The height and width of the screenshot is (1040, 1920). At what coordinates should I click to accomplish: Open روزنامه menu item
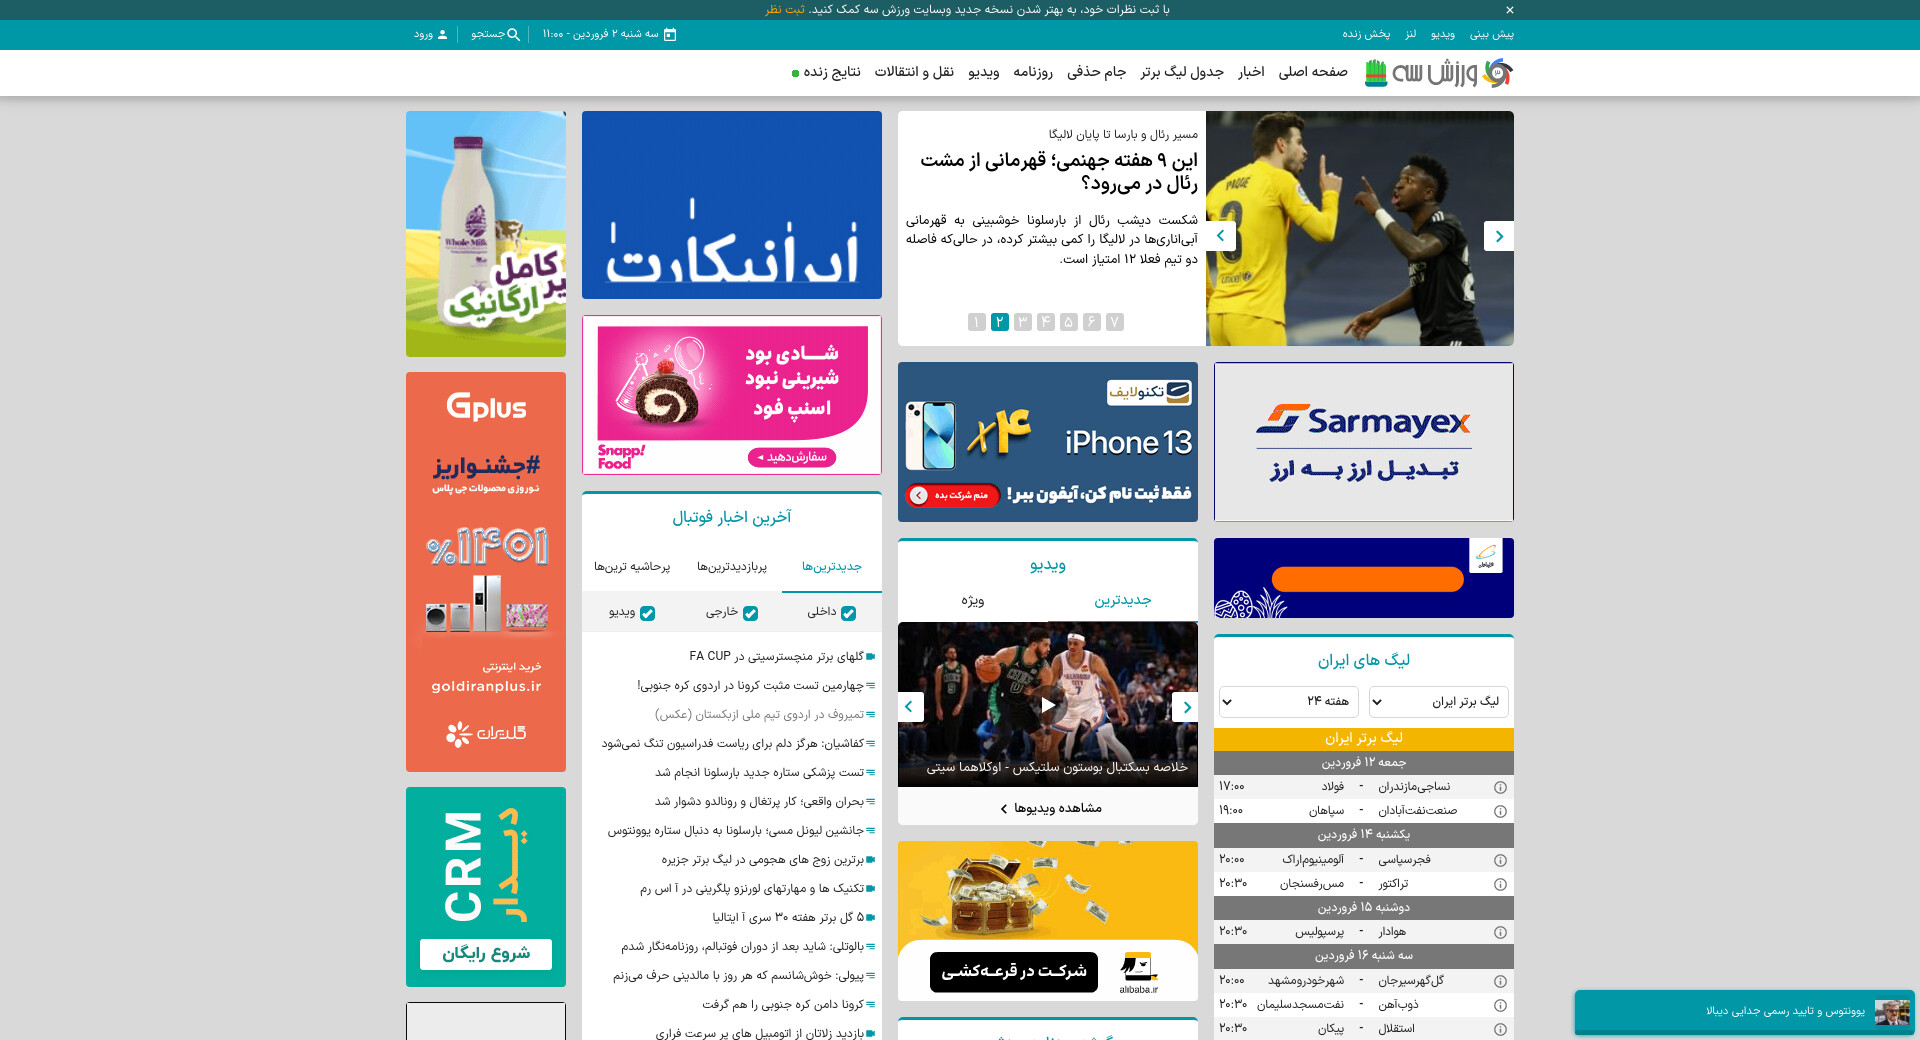click(x=1033, y=72)
